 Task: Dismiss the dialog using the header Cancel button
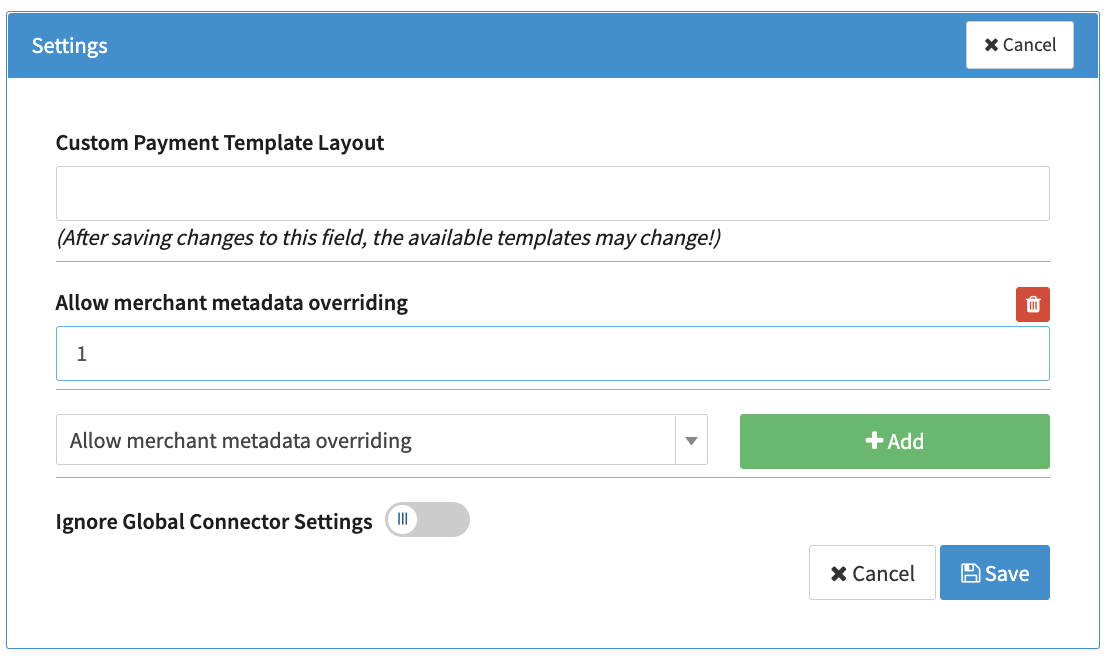[x=1019, y=45]
